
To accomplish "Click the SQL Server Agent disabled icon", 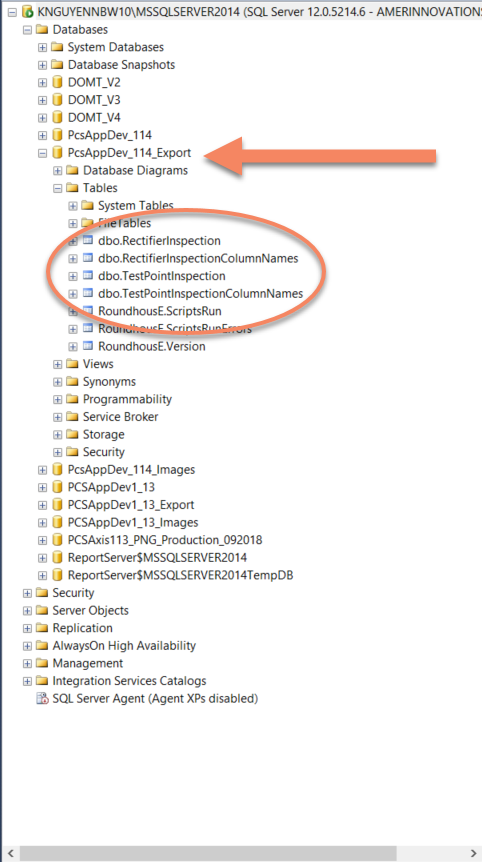I will 42,699.
